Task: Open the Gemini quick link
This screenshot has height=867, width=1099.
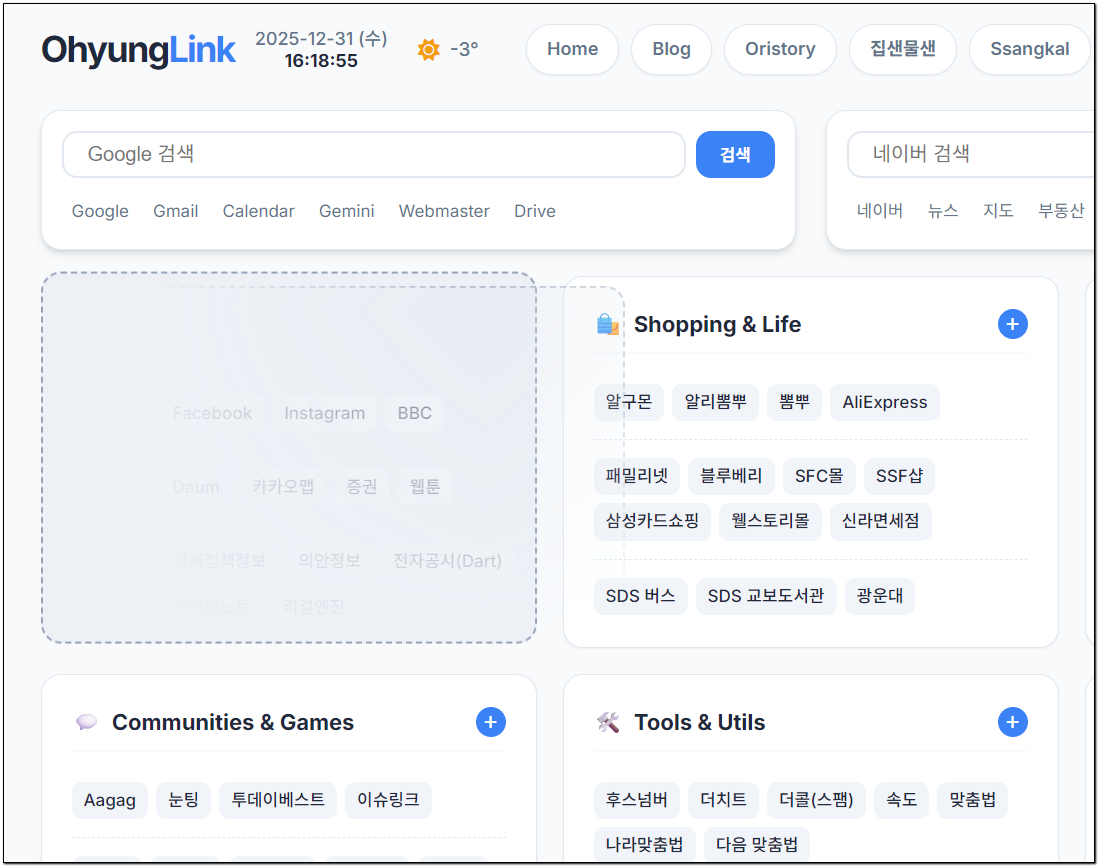Action: click(346, 211)
